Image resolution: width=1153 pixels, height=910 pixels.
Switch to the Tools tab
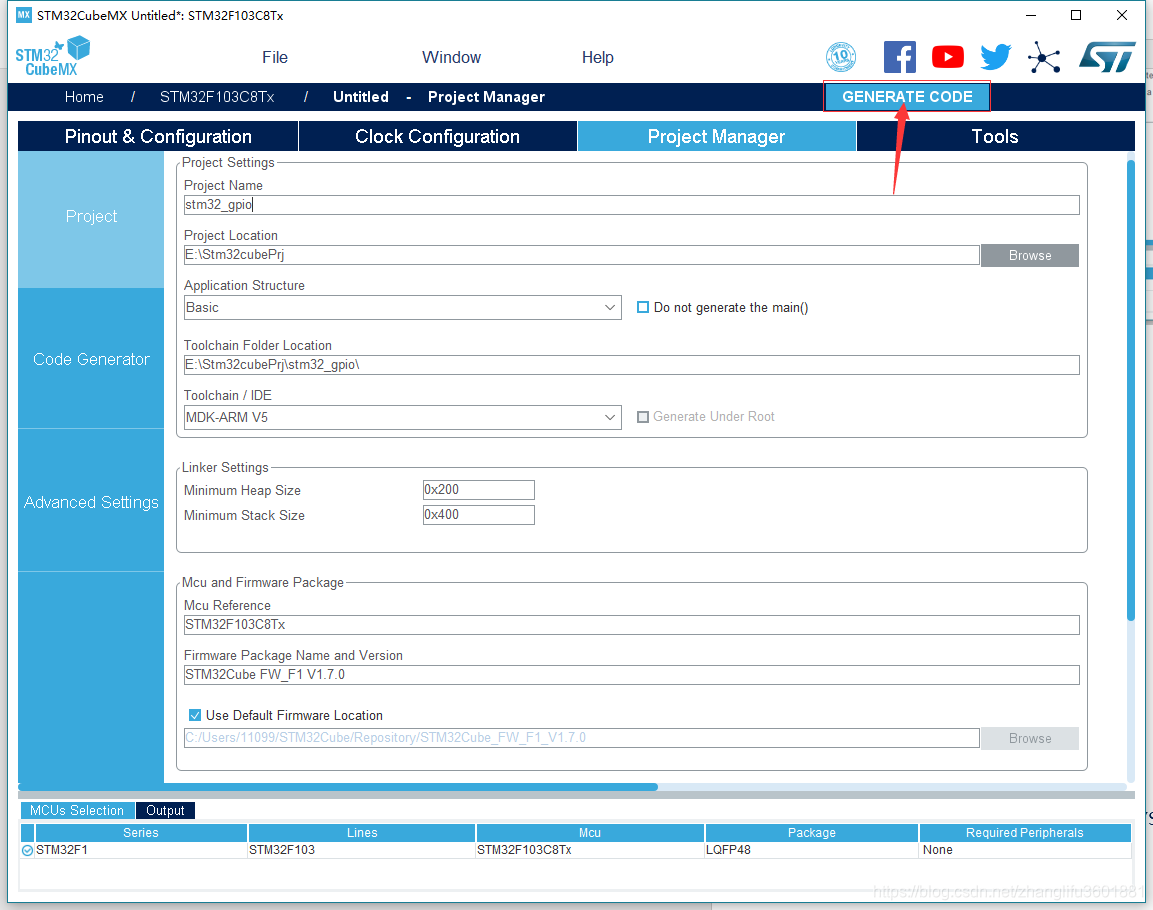[995, 137]
